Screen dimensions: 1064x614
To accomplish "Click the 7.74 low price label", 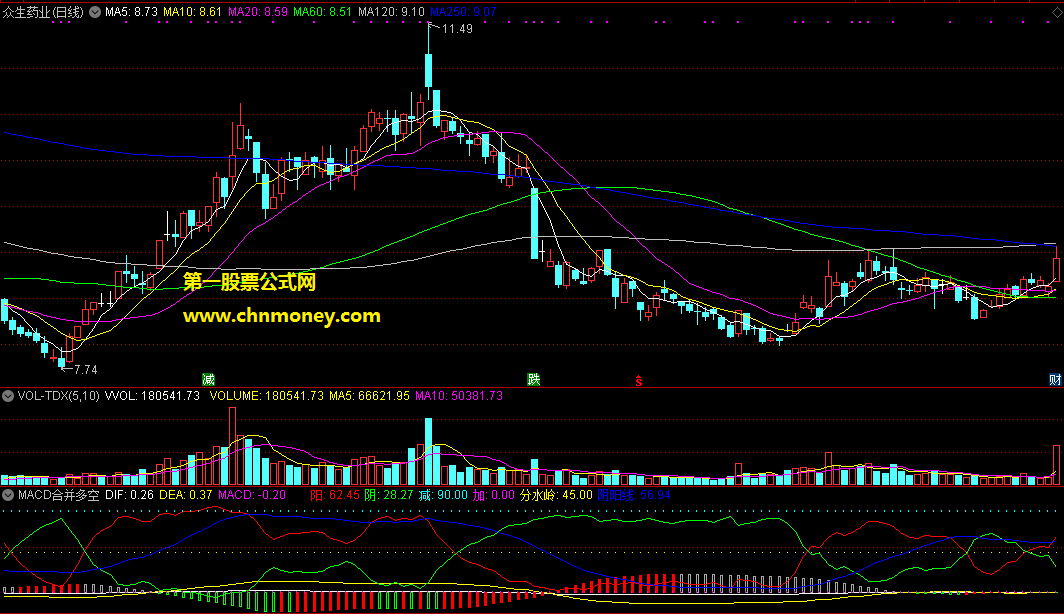I will (86, 370).
